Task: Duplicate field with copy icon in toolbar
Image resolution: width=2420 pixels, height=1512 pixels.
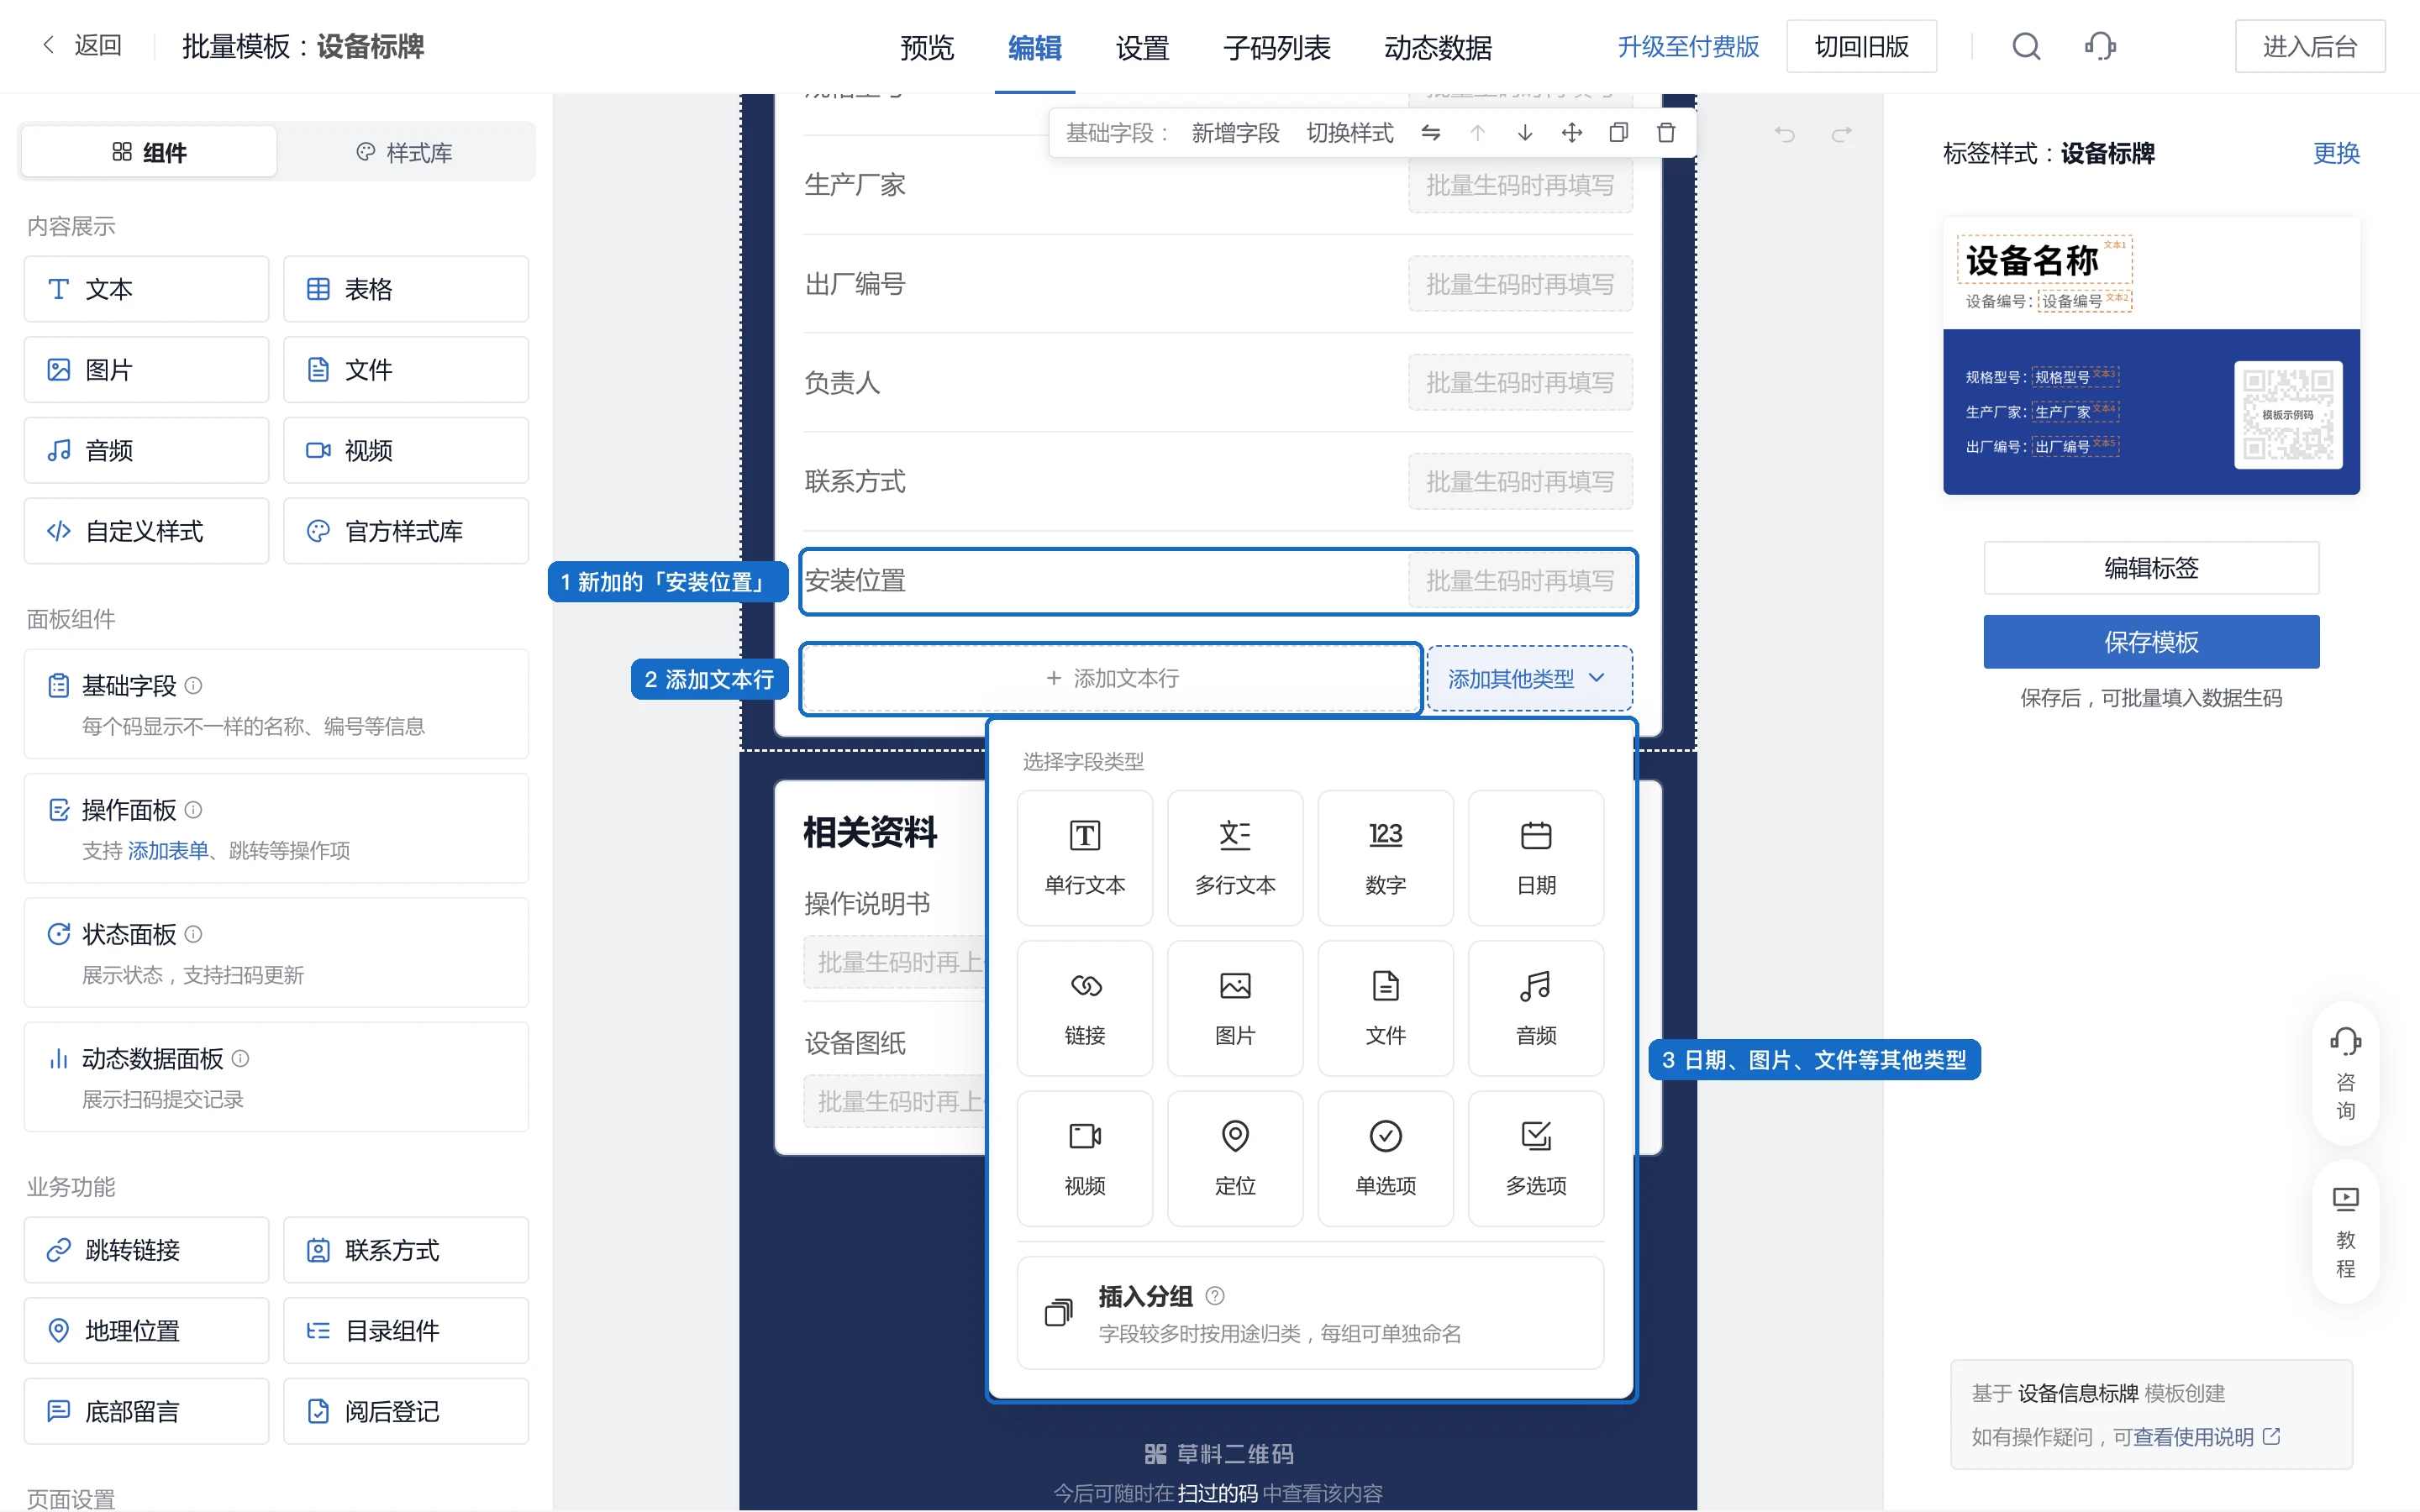Action: pyautogui.click(x=1619, y=133)
